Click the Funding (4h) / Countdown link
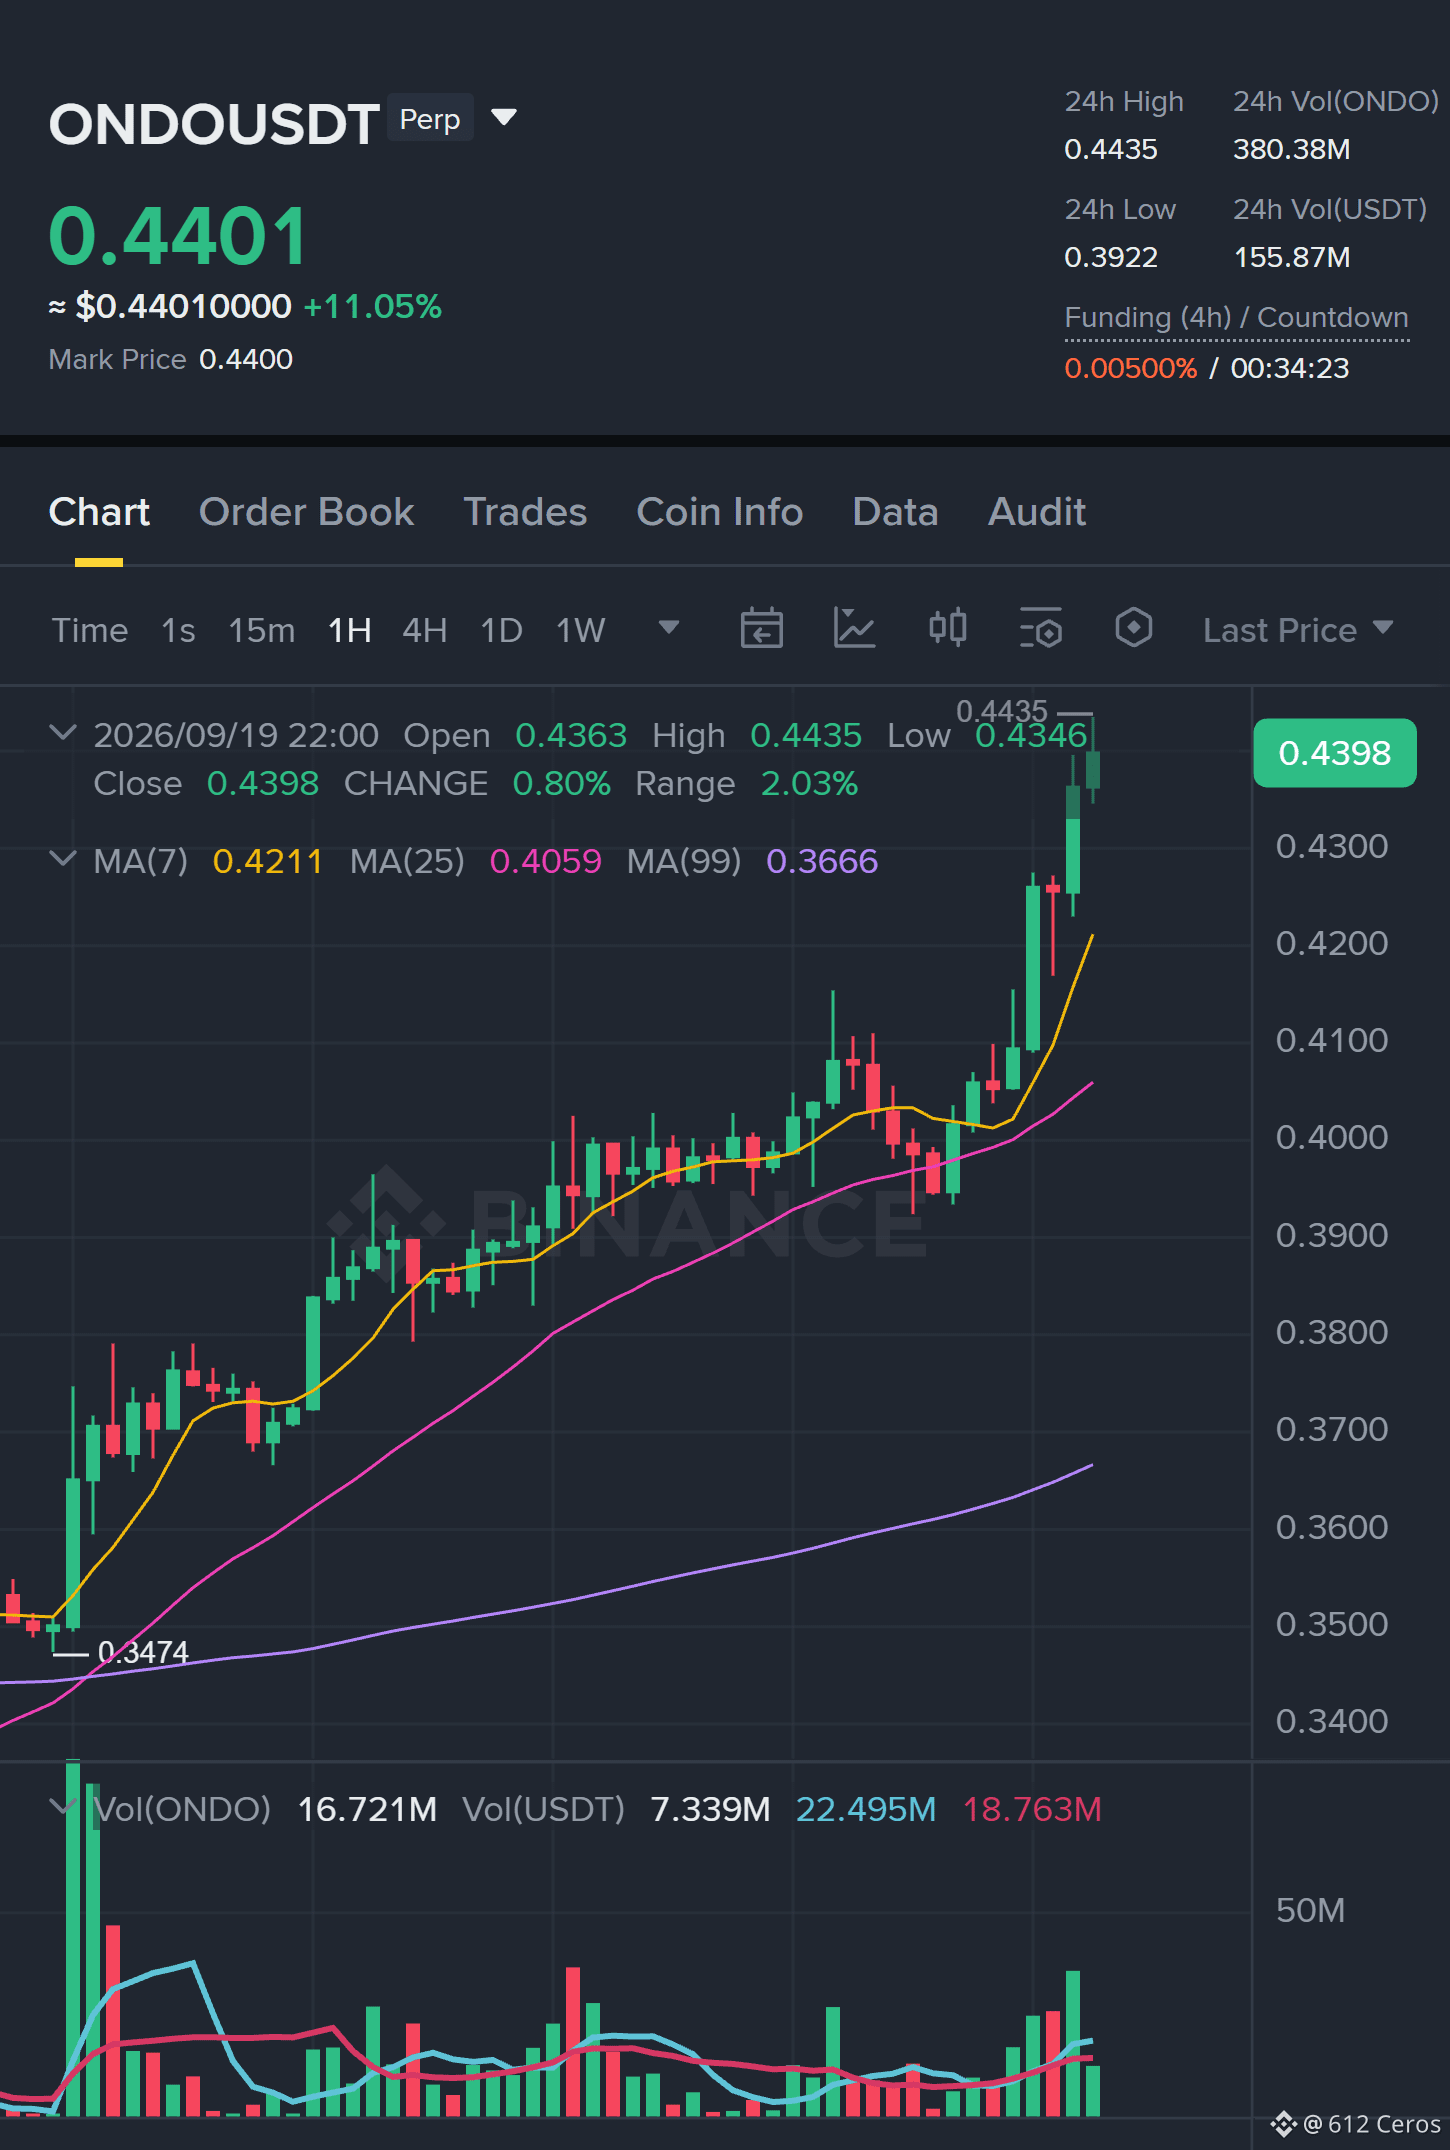Screen dimensions: 1450x2150 (1236, 317)
